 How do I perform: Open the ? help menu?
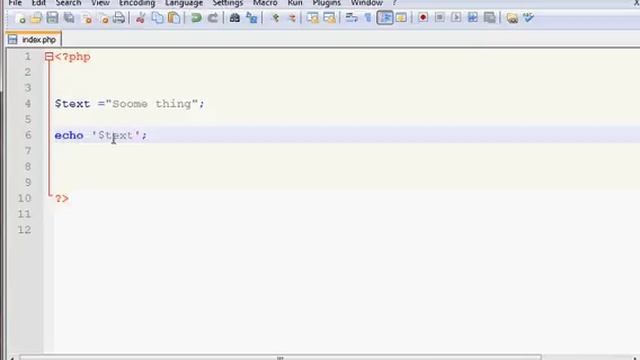click(x=394, y=3)
